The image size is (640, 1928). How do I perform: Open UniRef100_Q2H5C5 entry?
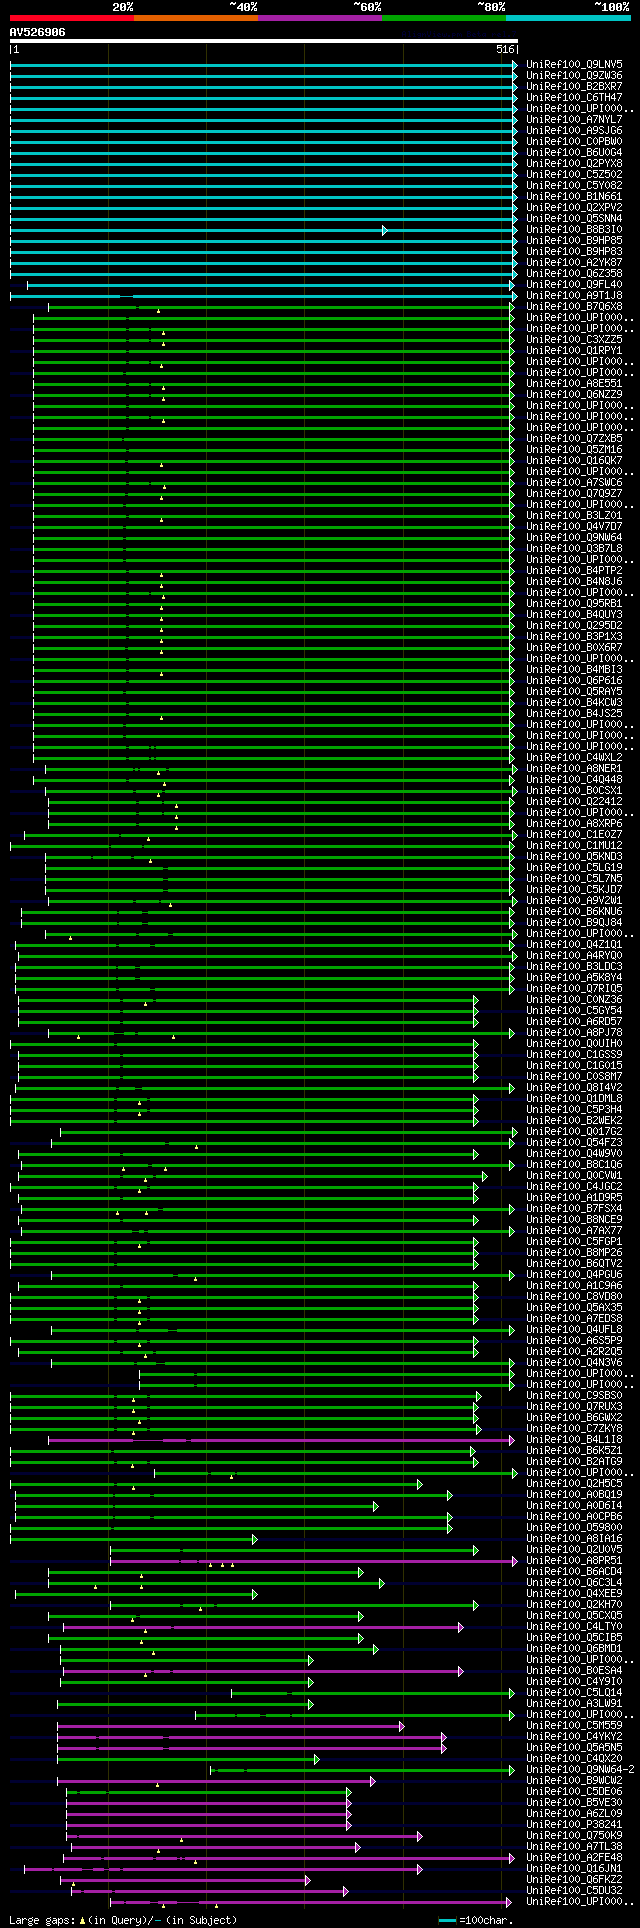pos(573,1483)
